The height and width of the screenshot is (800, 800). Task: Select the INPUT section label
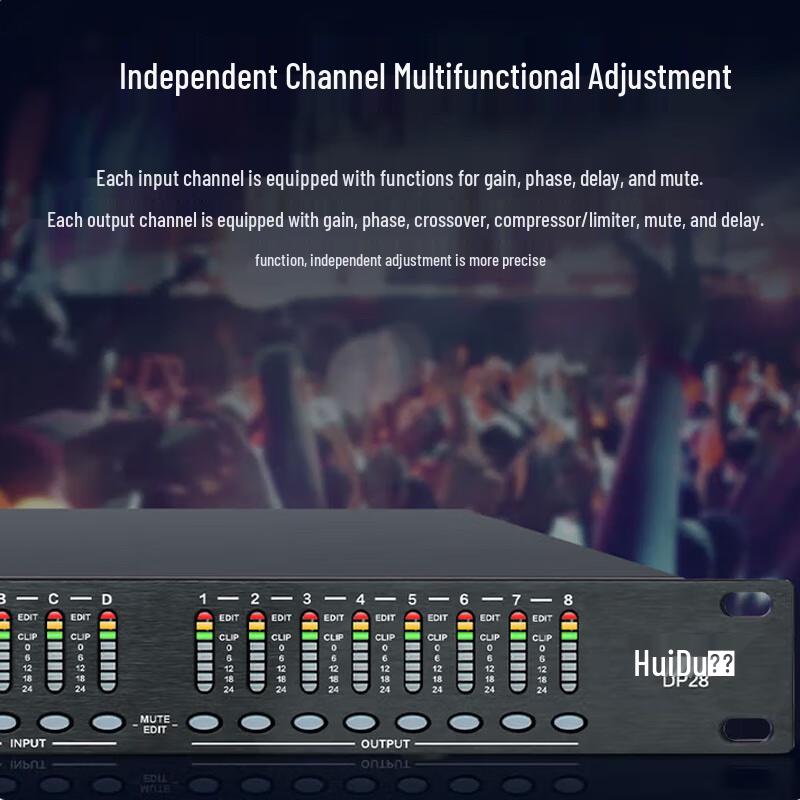[x=30, y=742]
